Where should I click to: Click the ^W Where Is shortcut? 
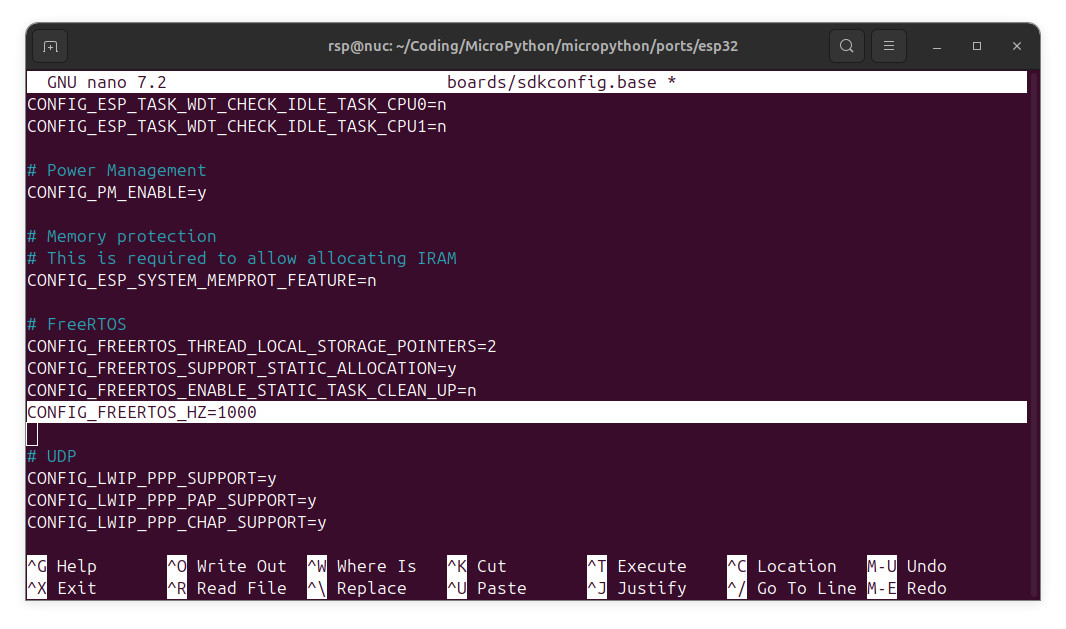[x=362, y=566]
